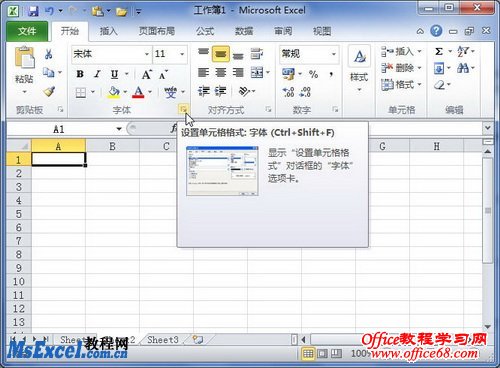Select the Sheet3 worksheet tab

pyautogui.click(x=163, y=340)
